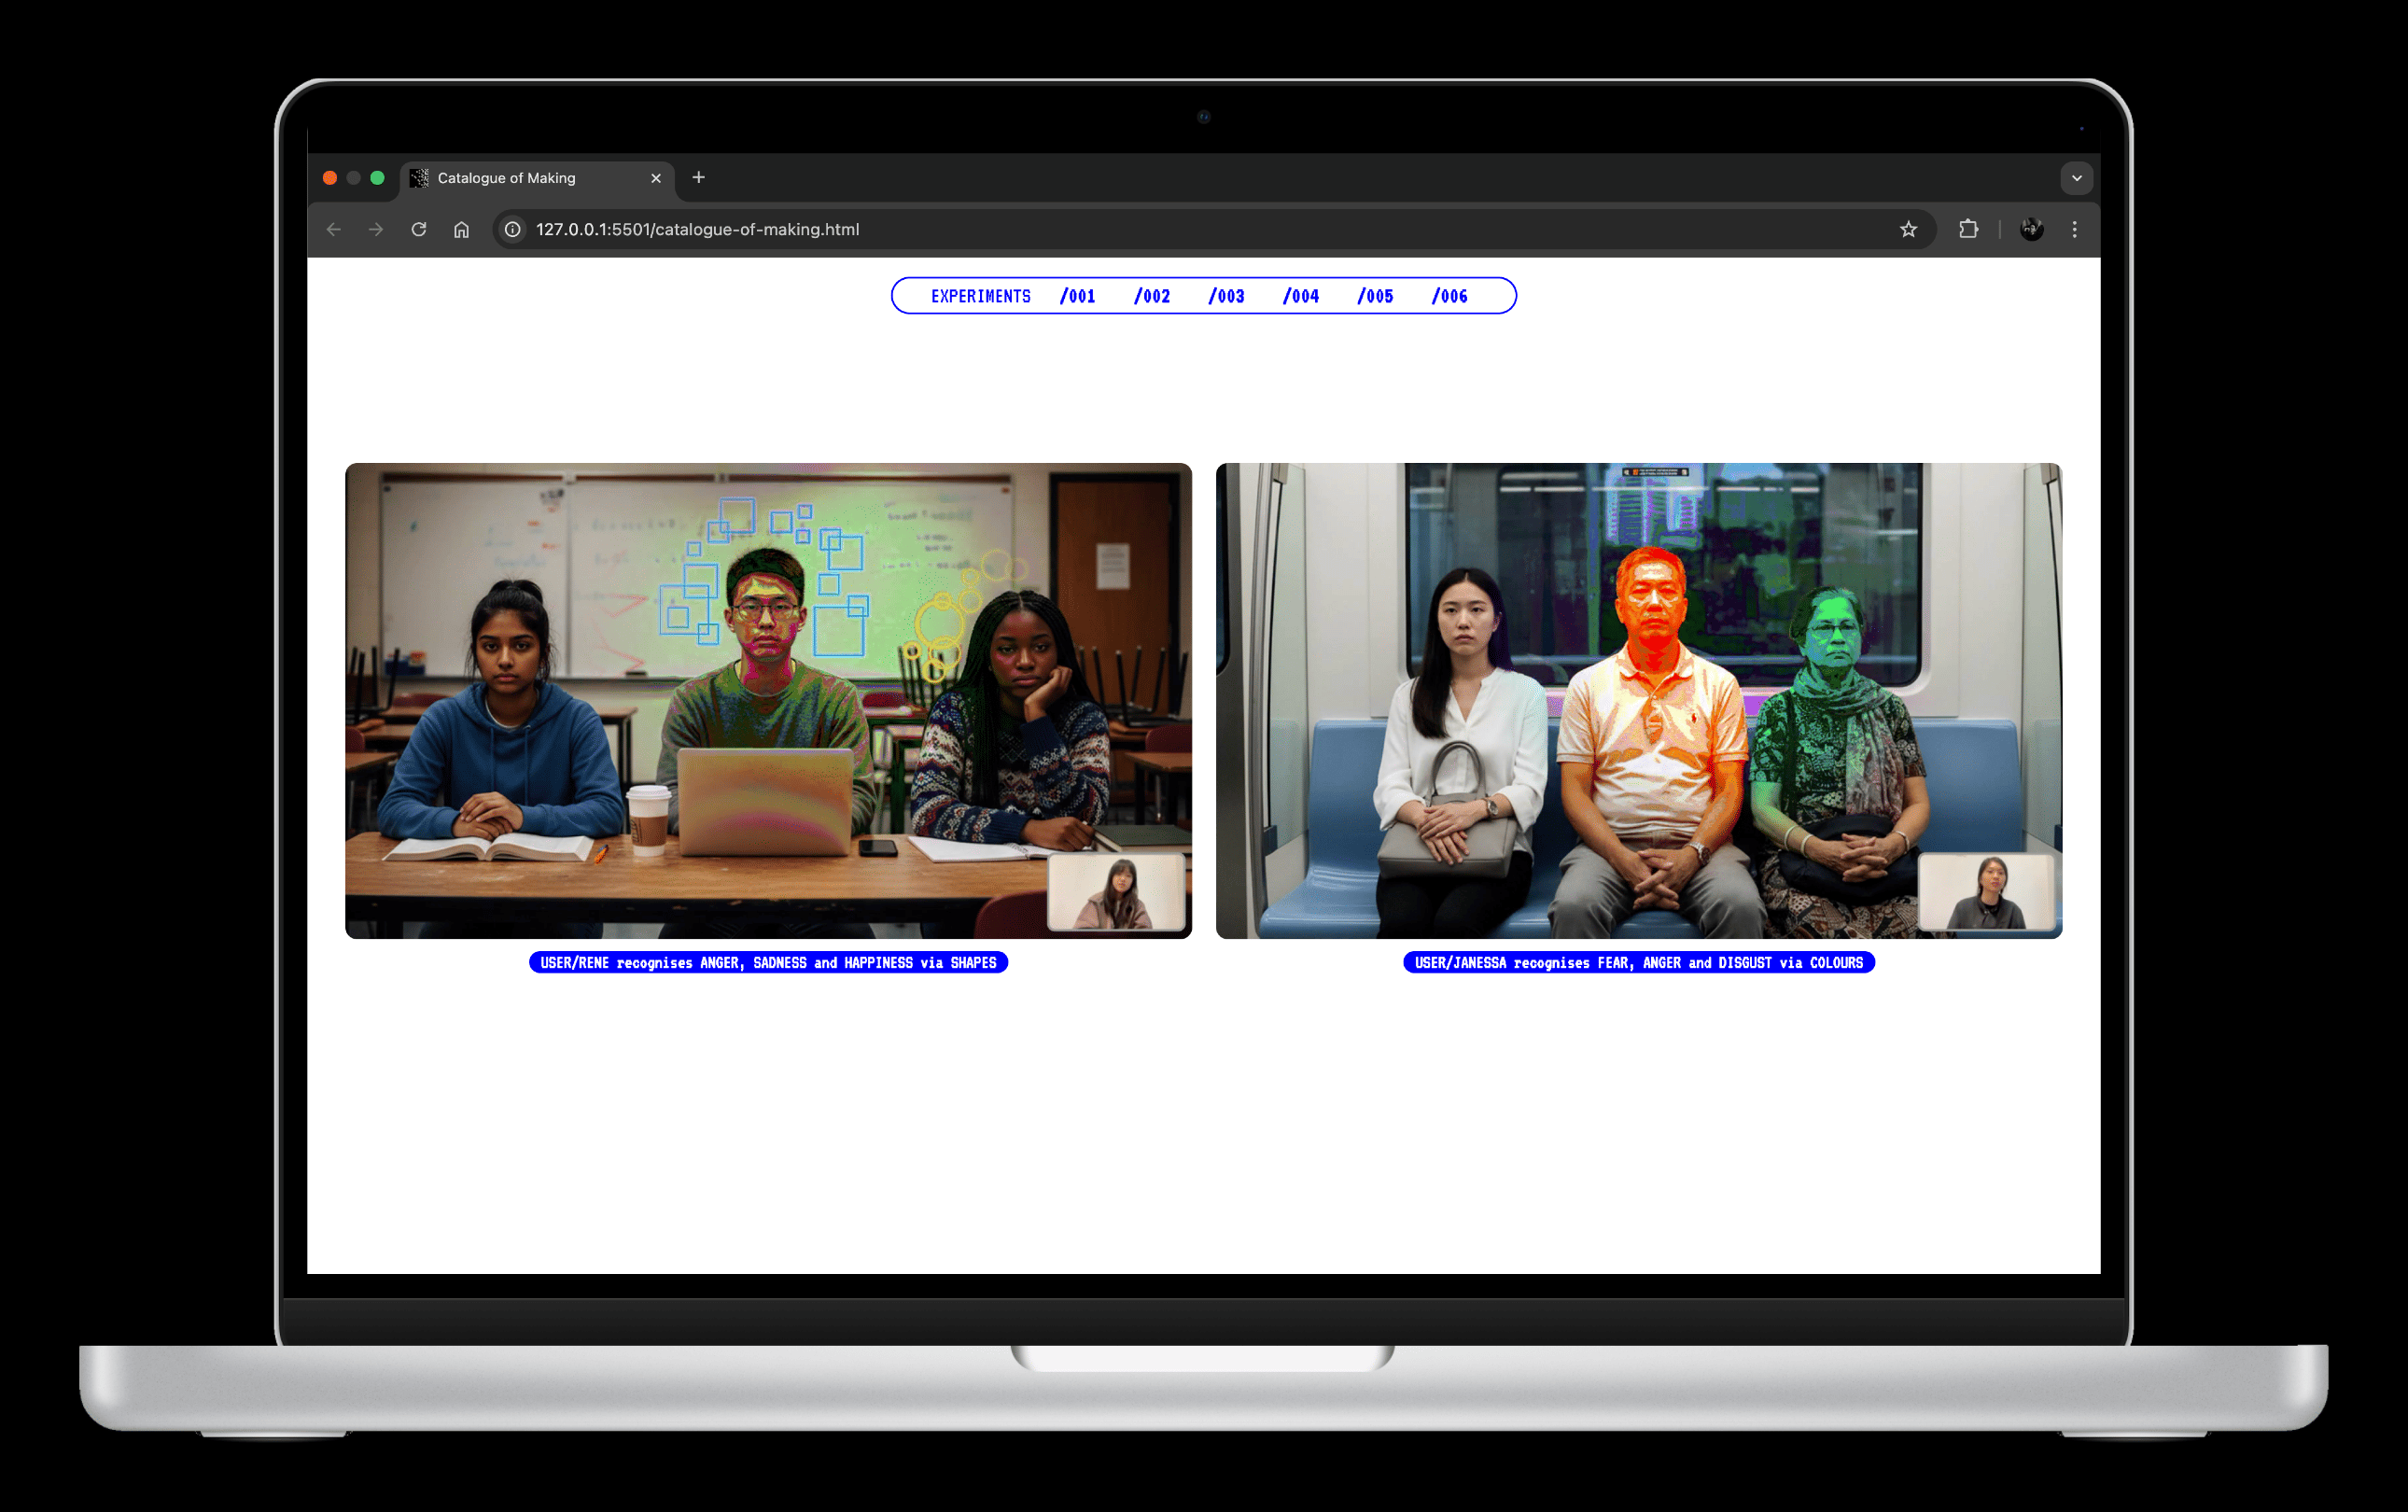The height and width of the screenshot is (1512, 2408).
Task: Reload the Catalogue of Making page
Action: [x=419, y=229]
